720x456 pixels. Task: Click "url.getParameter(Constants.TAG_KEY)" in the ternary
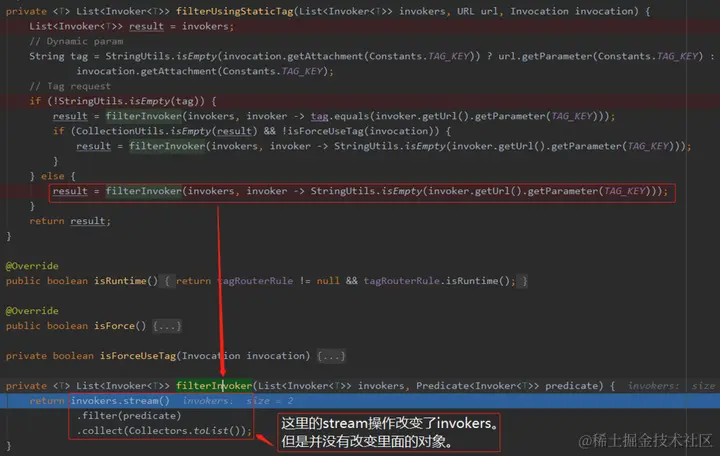[x=601, y=56]
